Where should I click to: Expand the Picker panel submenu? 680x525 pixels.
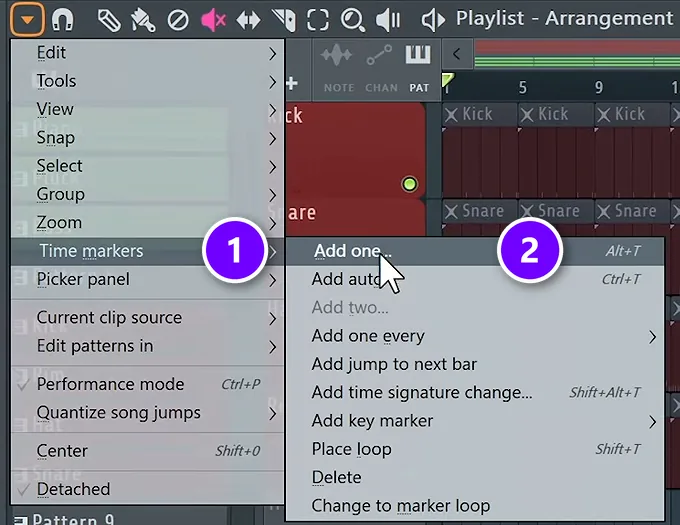pos(147,280)
